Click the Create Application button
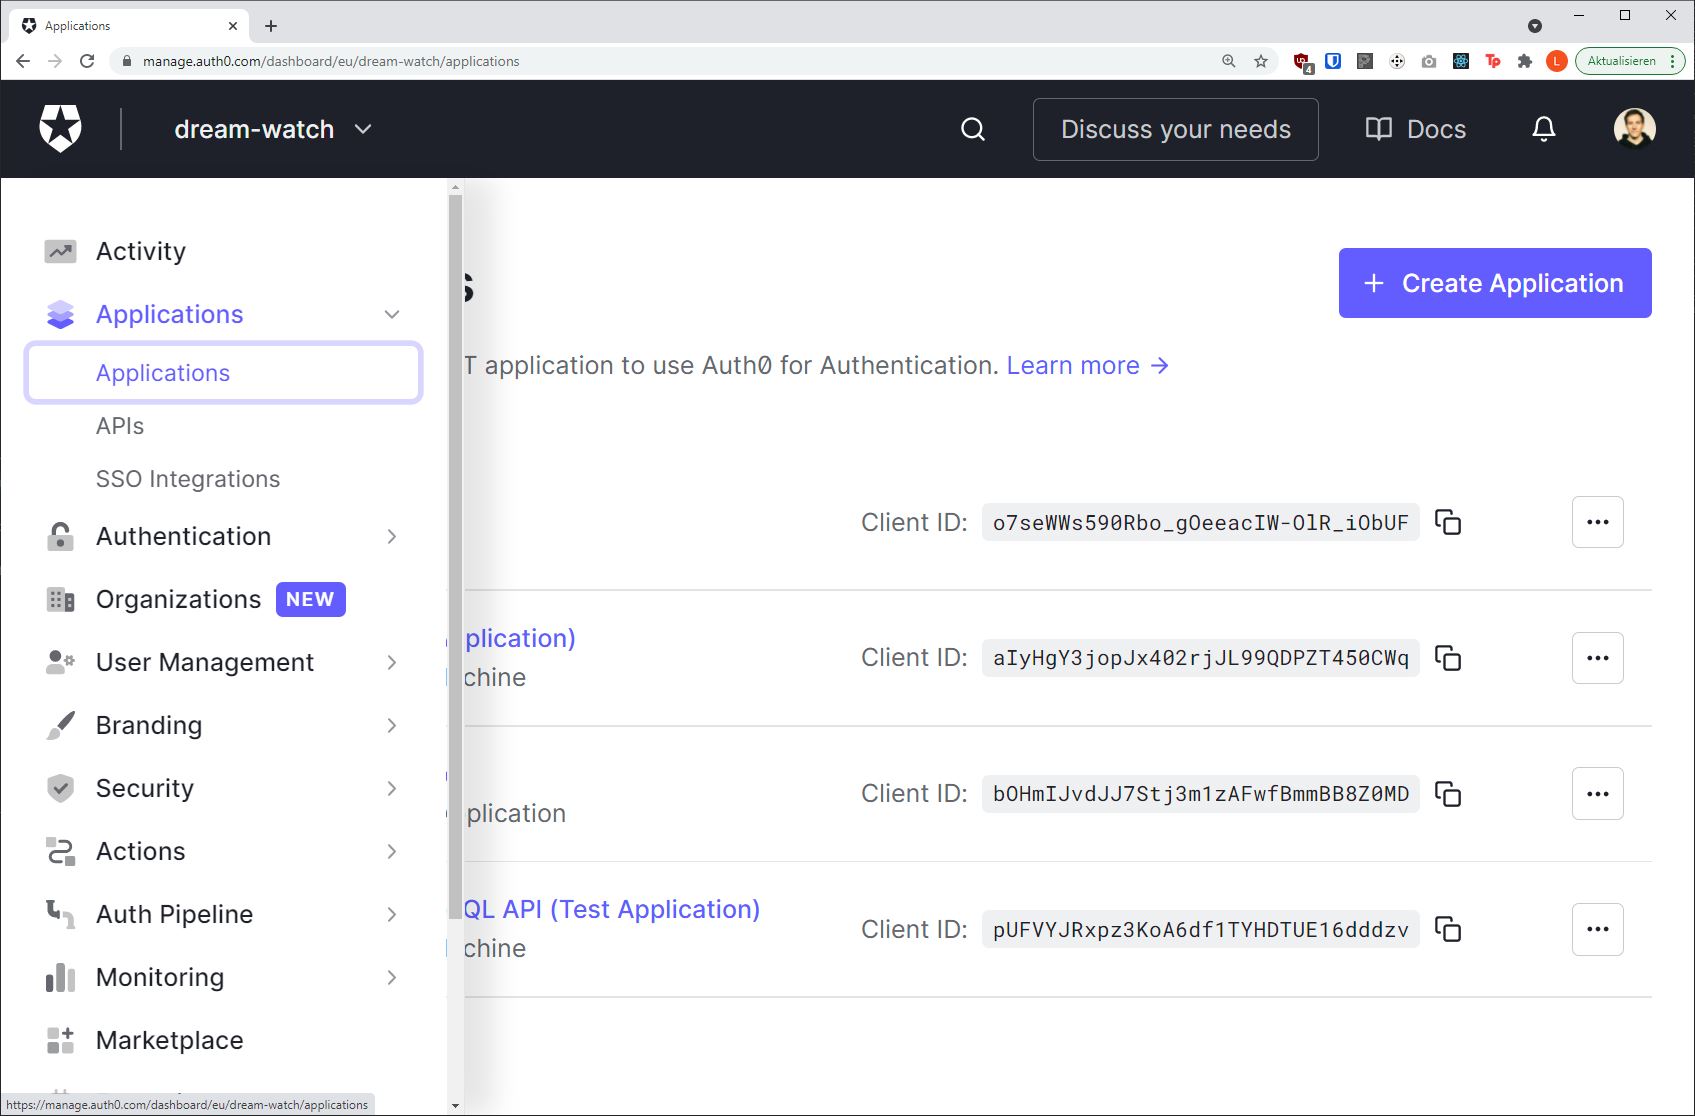The width and height of the screenshot is (1695, 1116). (1494, 282)
